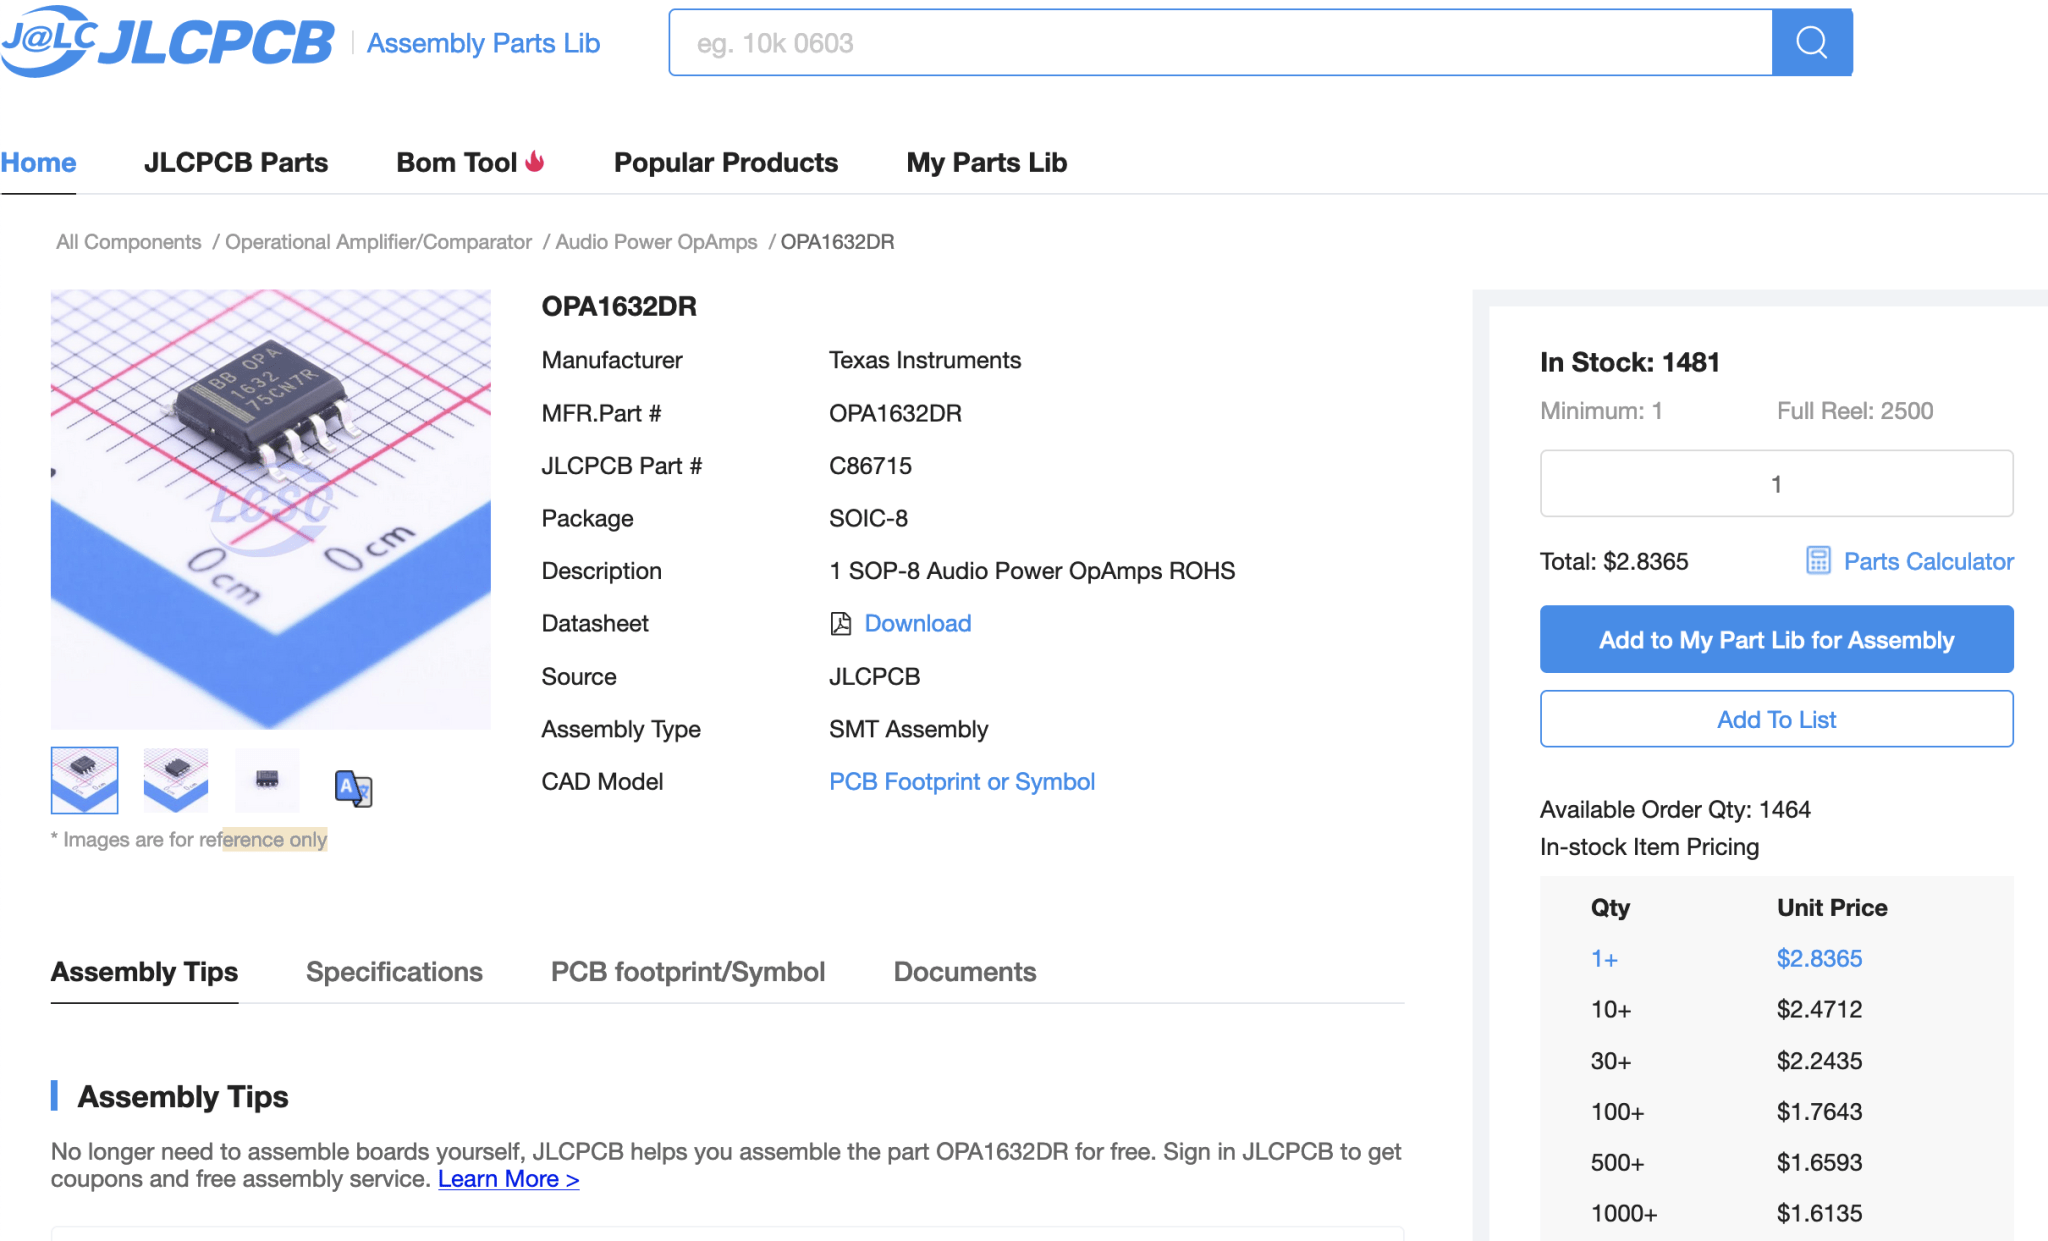This screenshot has height=1241, width=2048.
Task: Open the JLCPCB Parts menu
Action: point(236,162)
